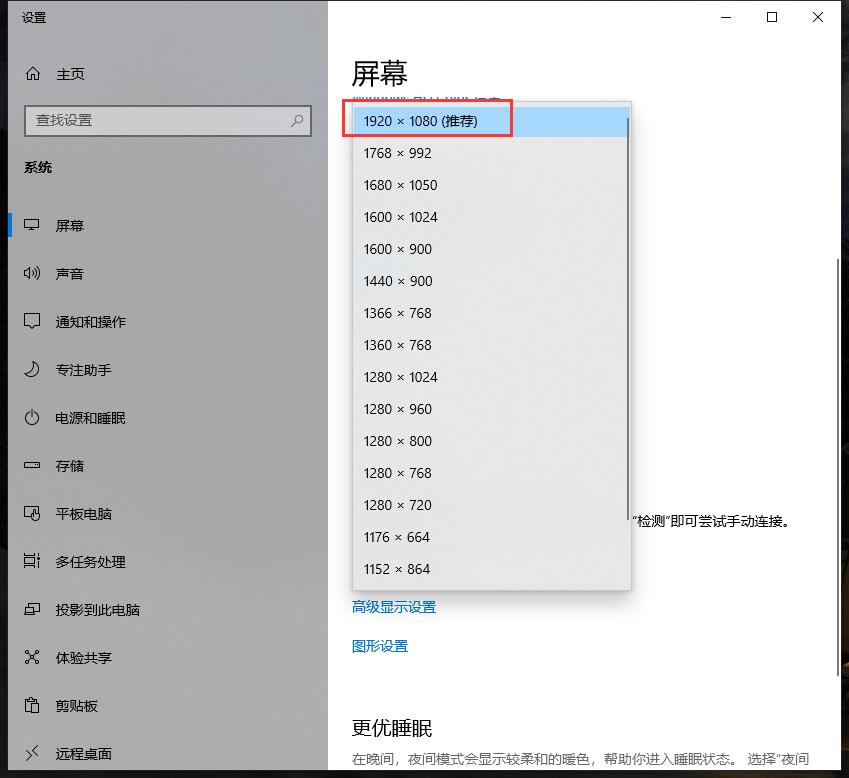Click the 电源和睡眠 power icon

30,417
